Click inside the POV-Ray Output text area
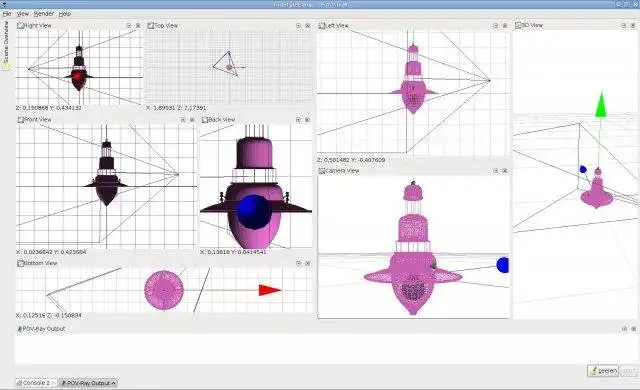Image resolution: width=640 pixels, height=390 pixels. click(327, 349)
